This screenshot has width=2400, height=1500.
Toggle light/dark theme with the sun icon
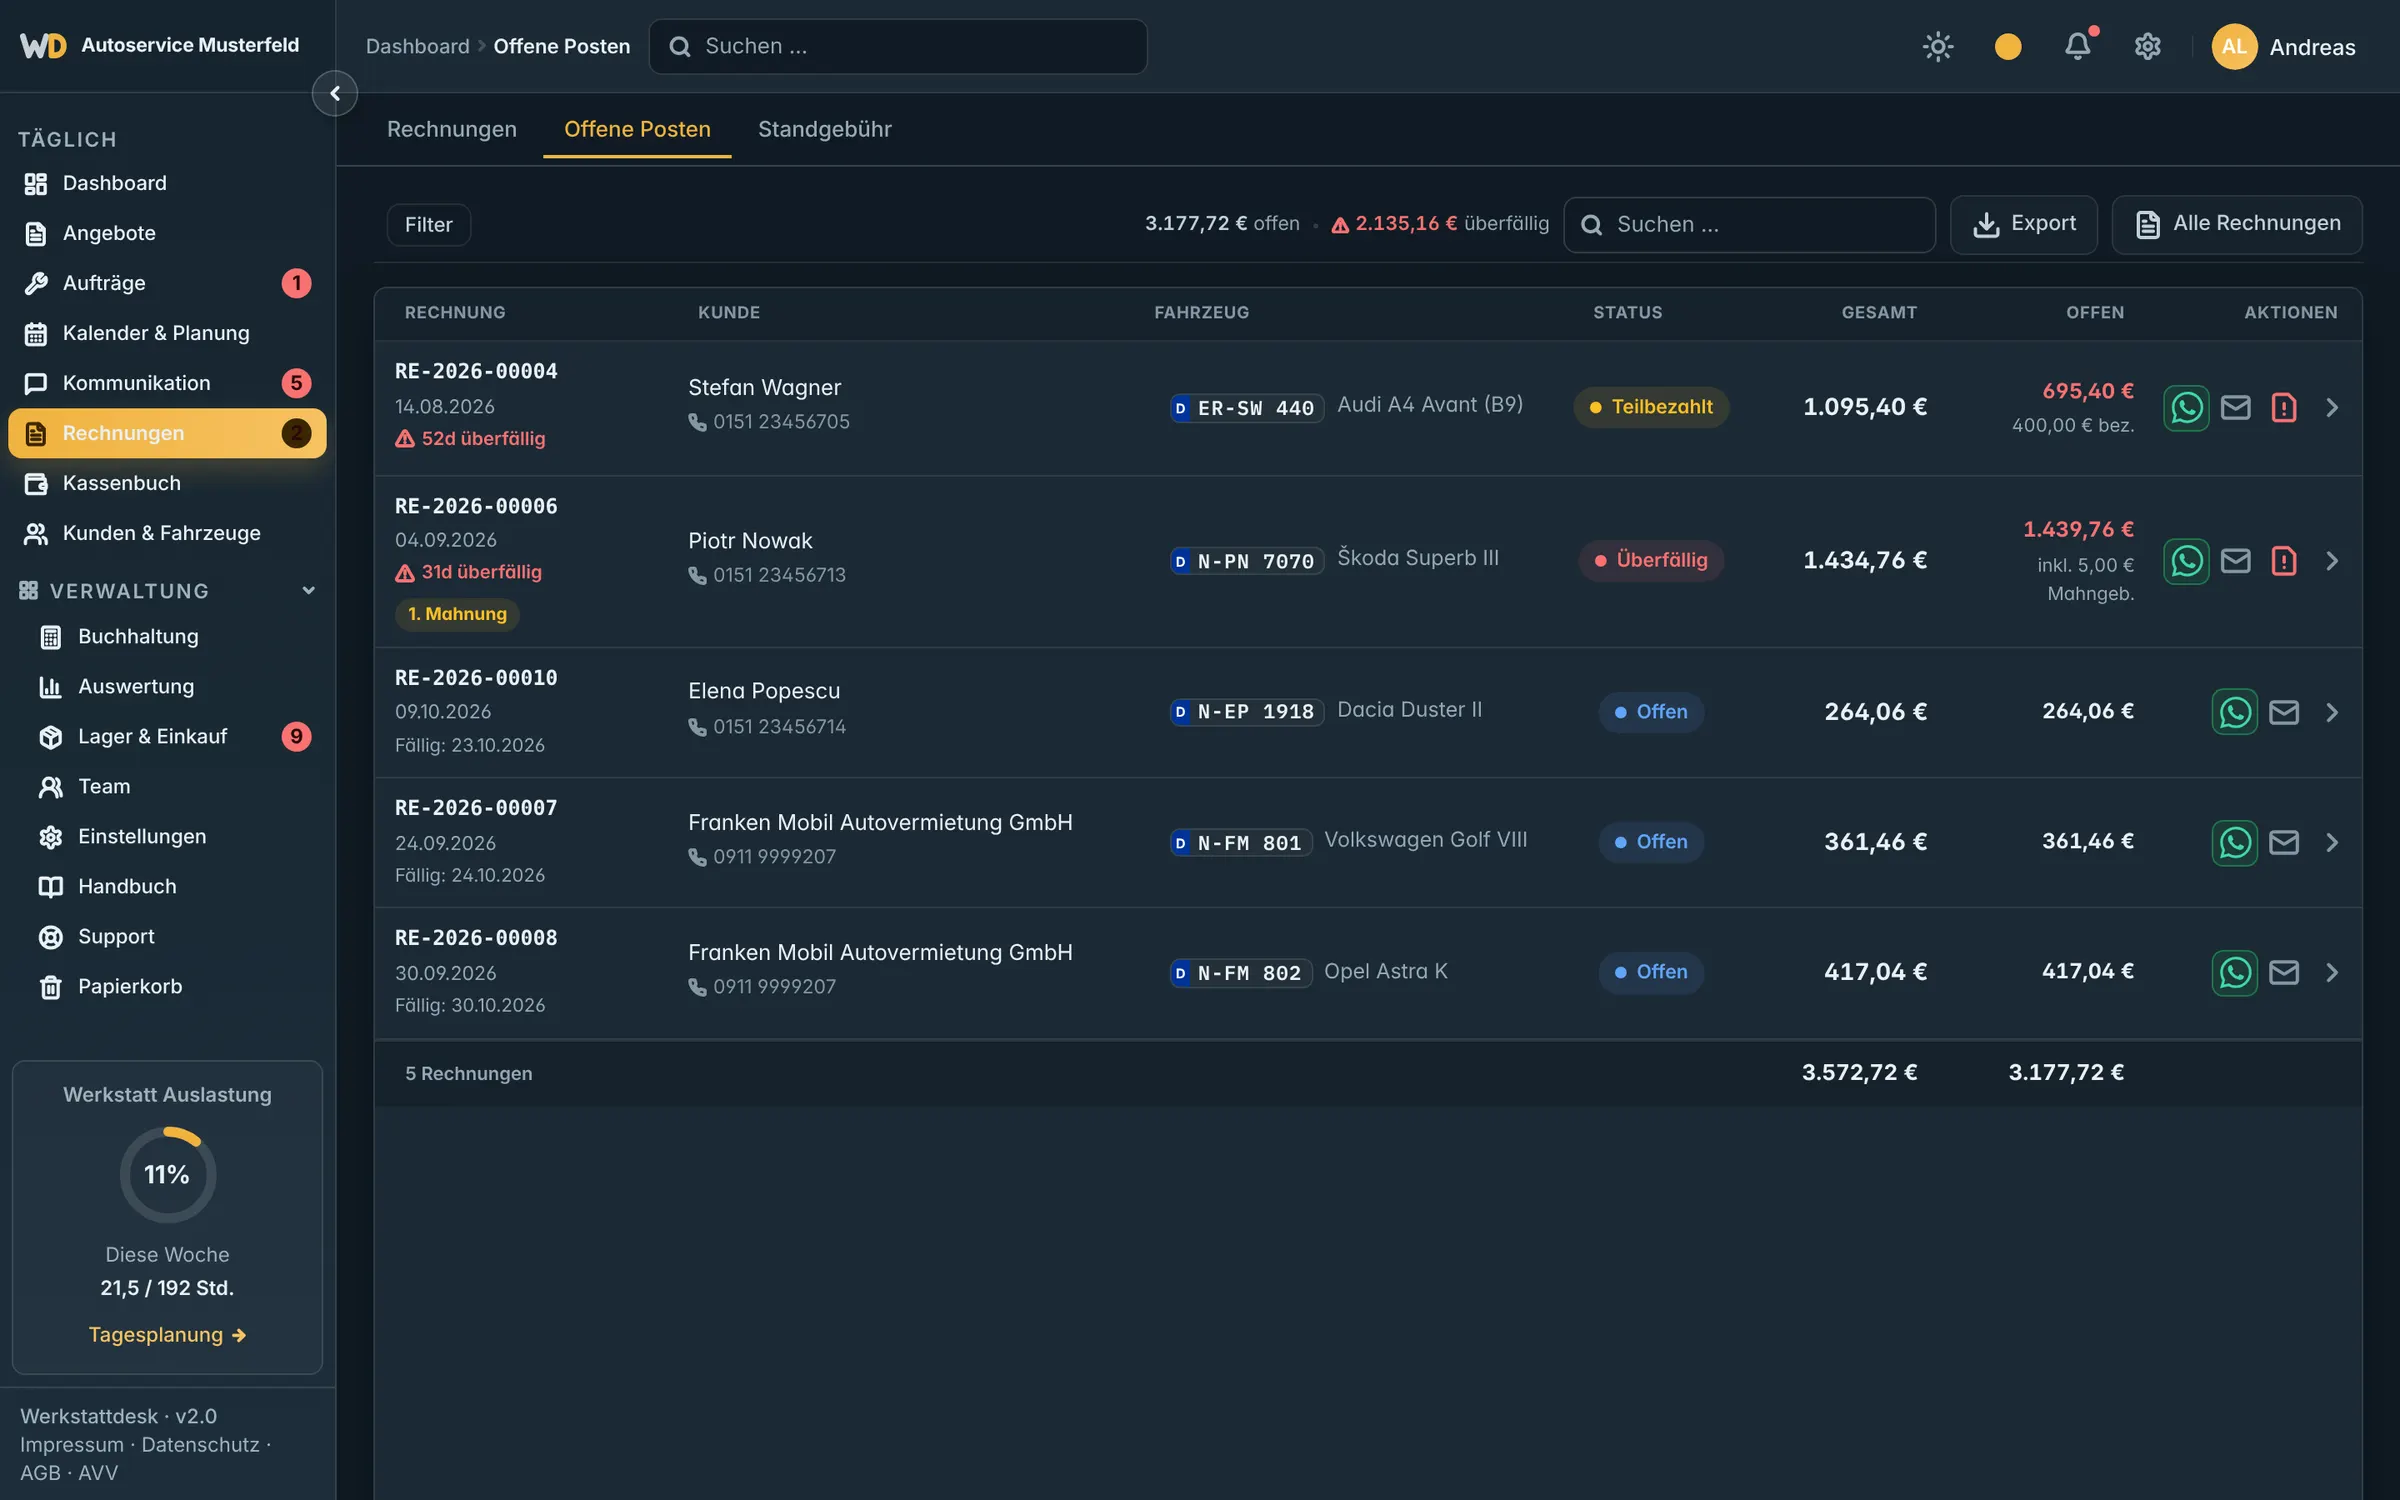pos(1938,46)
